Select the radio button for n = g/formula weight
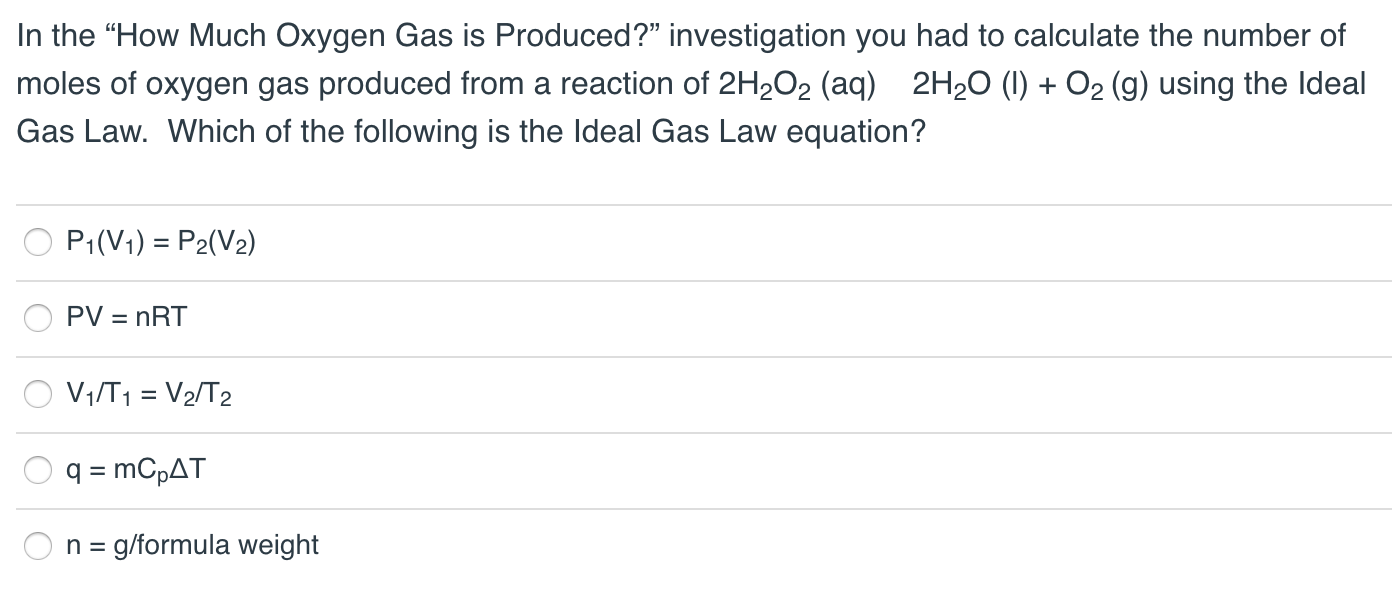 coord(38,546)
